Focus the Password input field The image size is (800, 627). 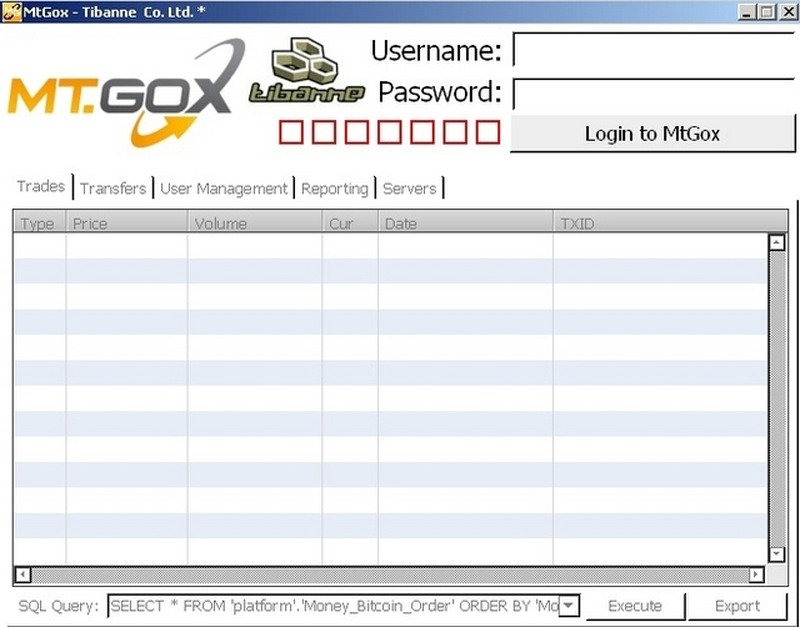[x=654, y=93]
